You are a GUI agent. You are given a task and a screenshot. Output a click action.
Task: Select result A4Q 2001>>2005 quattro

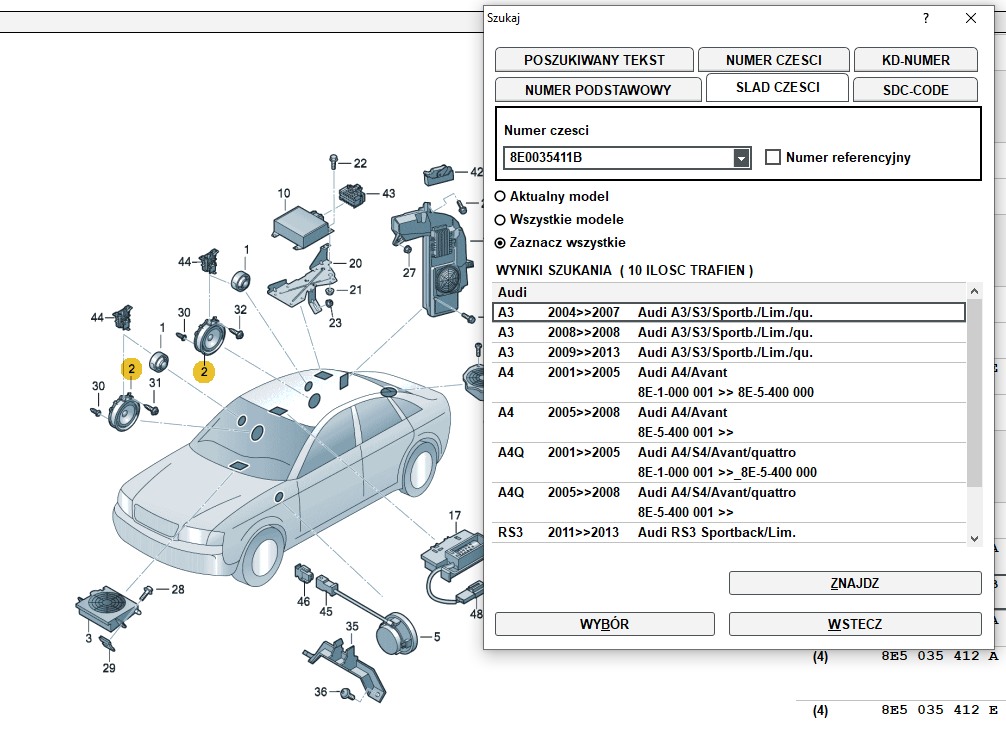tap(729, 462)
